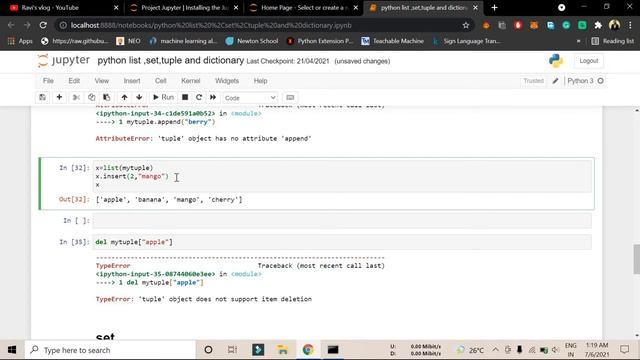Save notebook with the save and checkpoint icon
Viewport: 640px width, 360px height.
click(x=42, y=98)
